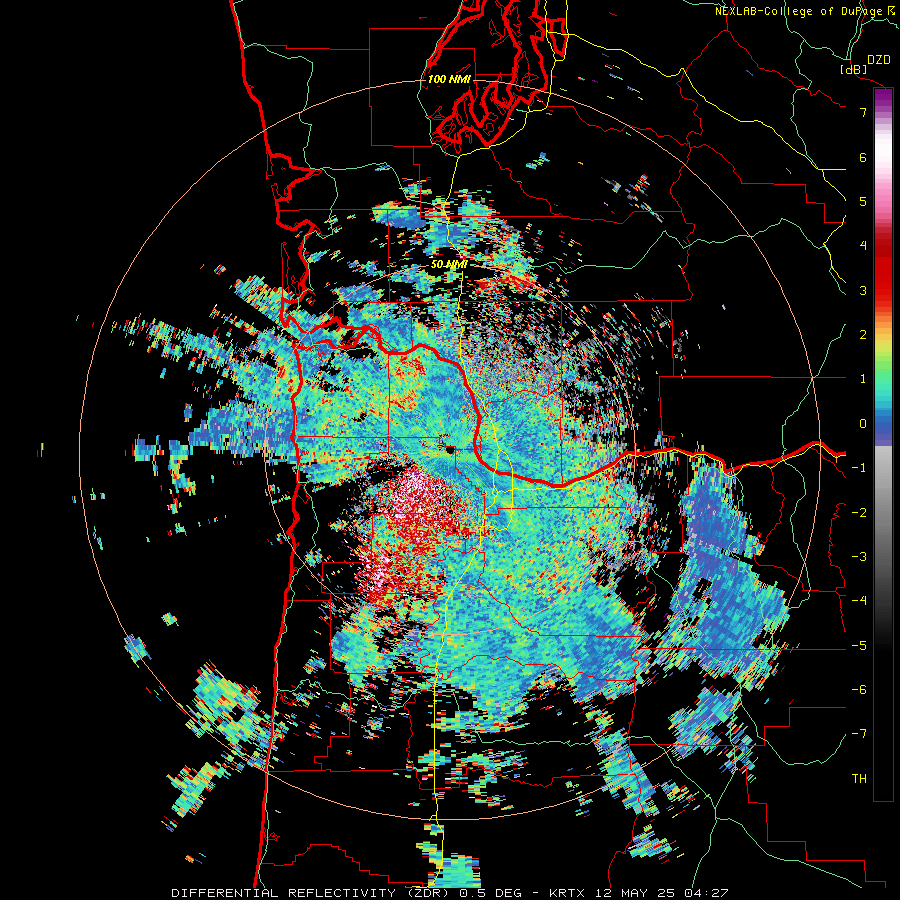Click the "TH" threshold label on the legend
Image resolution: width=900 pixels, height=900 pixels.
click(x=859, y=779)
